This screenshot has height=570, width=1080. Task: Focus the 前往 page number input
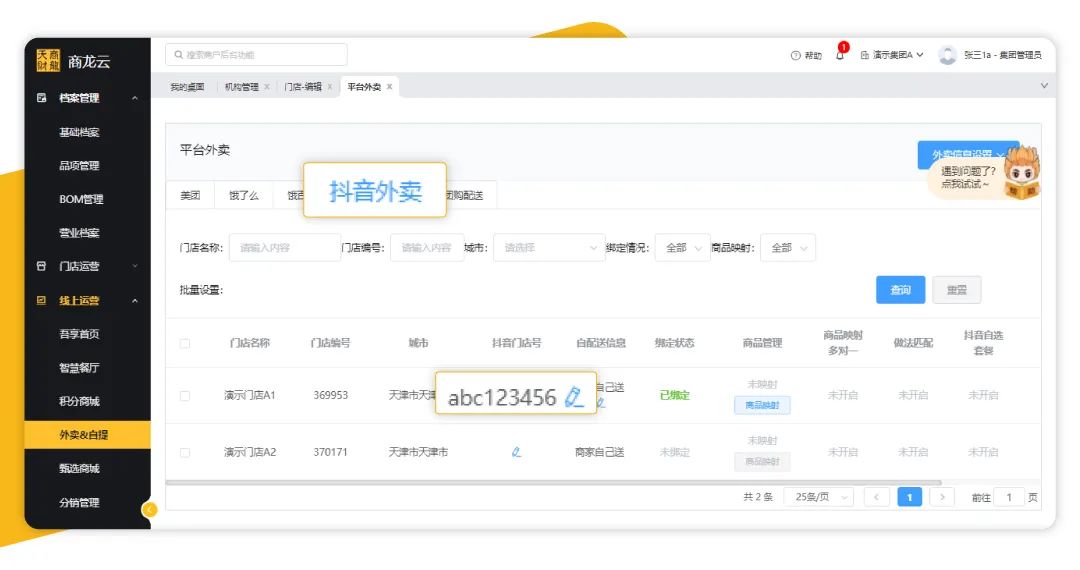[1009, 497]
